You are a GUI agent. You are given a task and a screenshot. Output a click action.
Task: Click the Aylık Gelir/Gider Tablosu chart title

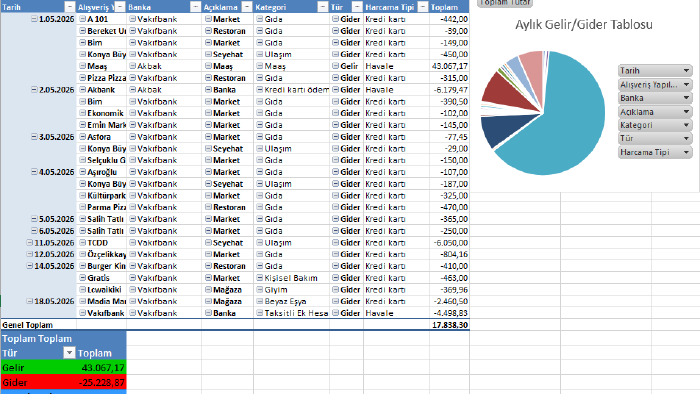[583, 25]
